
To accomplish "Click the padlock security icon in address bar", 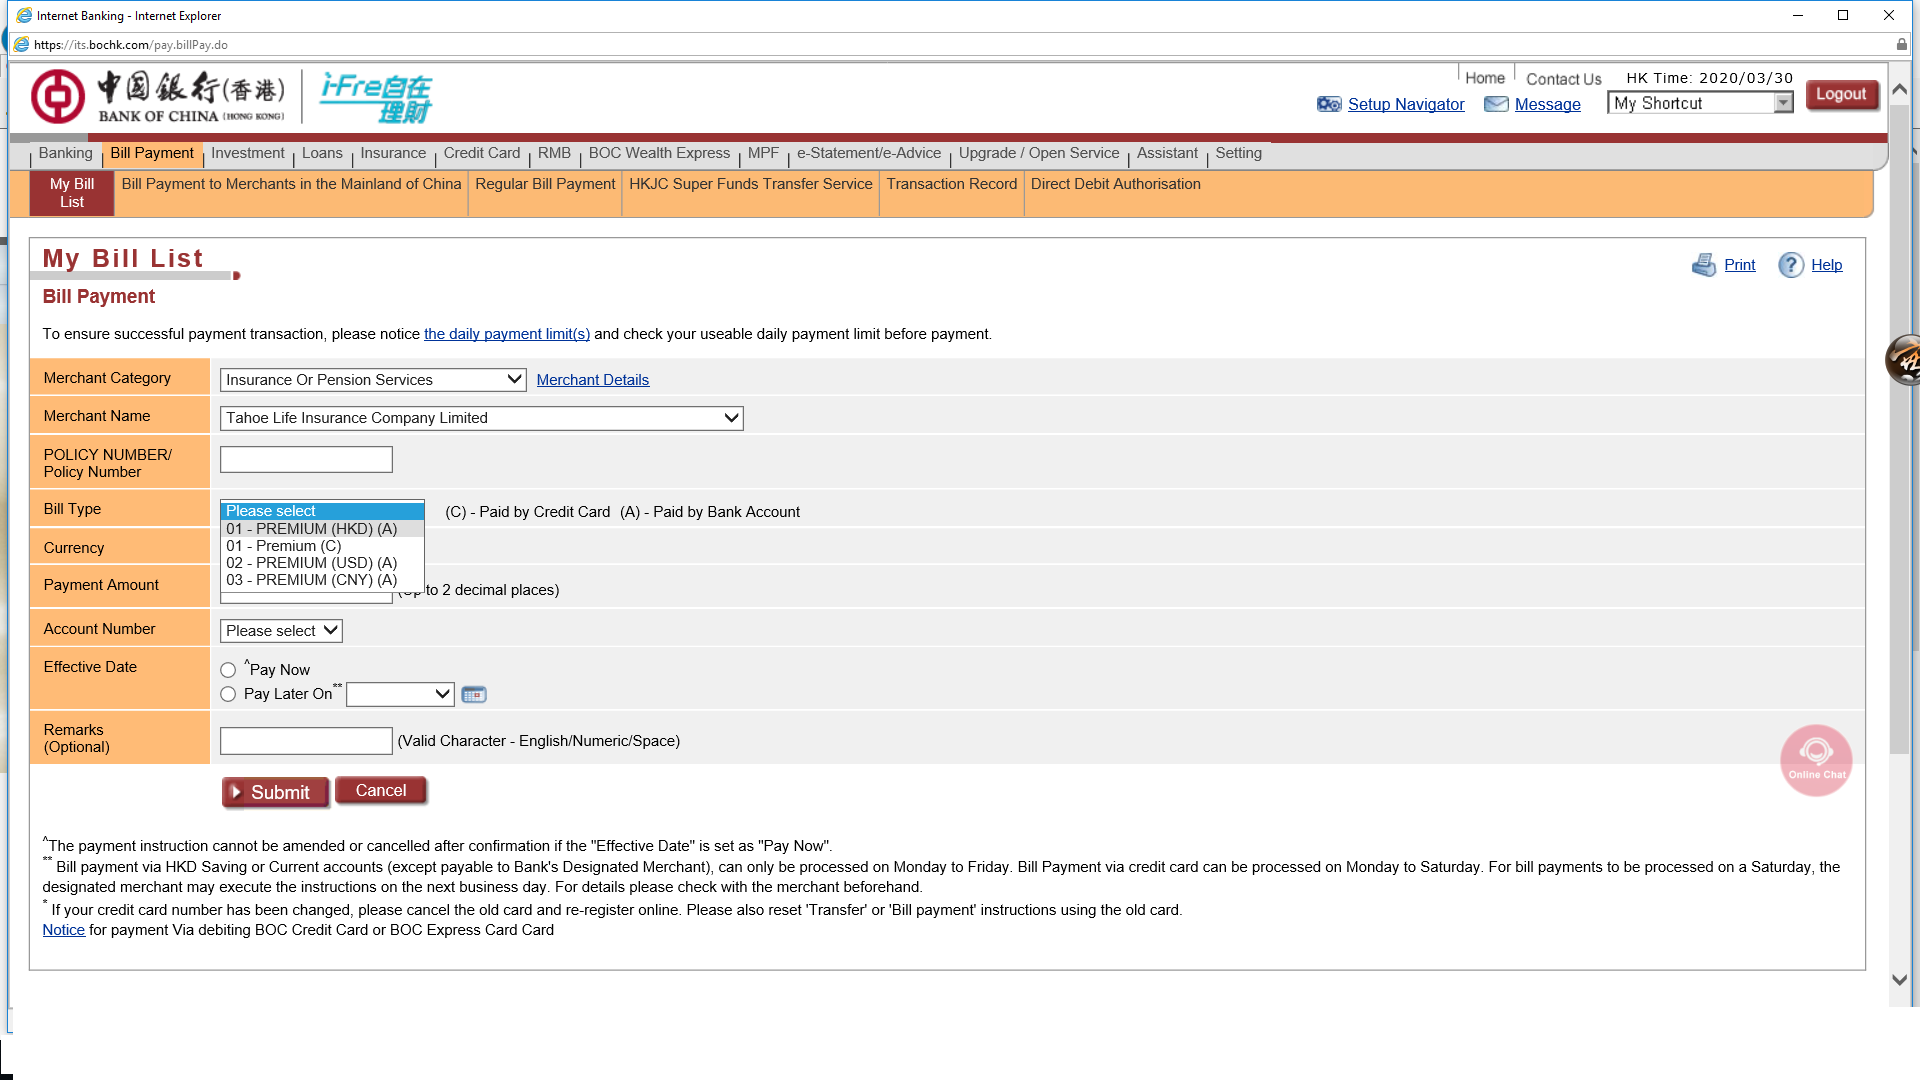I will pyautogui.click(x=1901, y=45).
